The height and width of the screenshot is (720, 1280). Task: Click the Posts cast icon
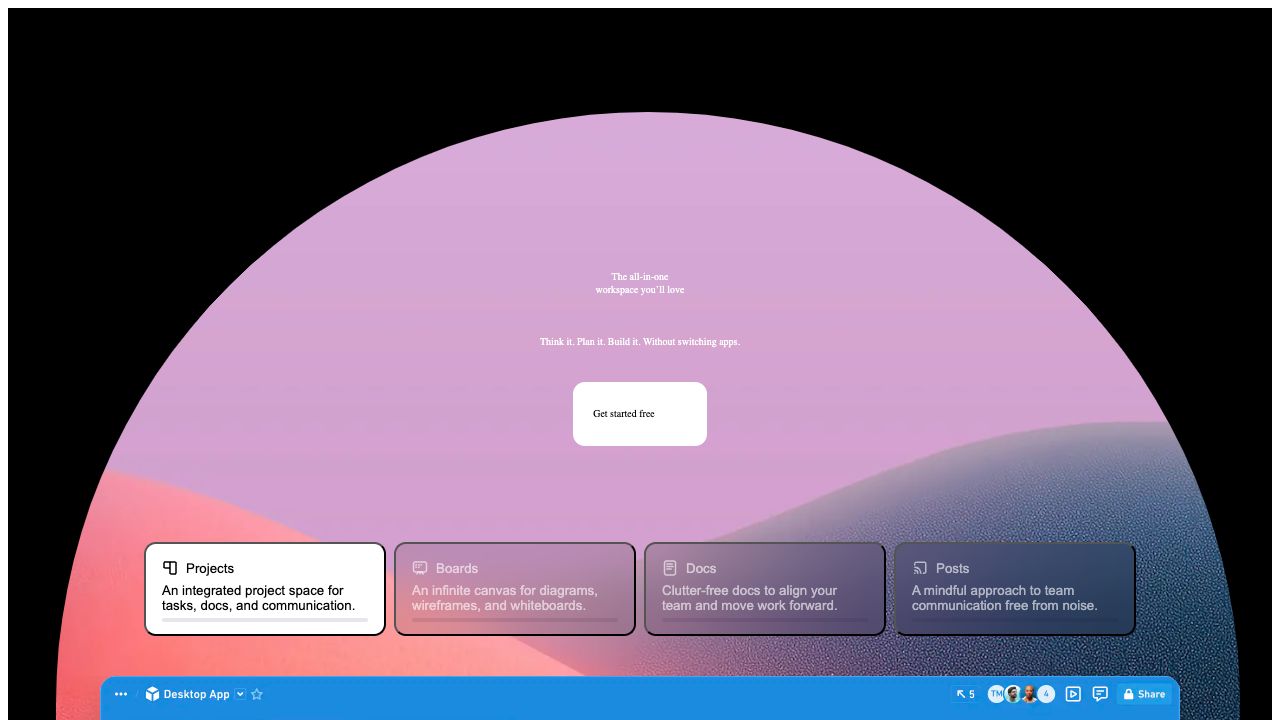920,568
